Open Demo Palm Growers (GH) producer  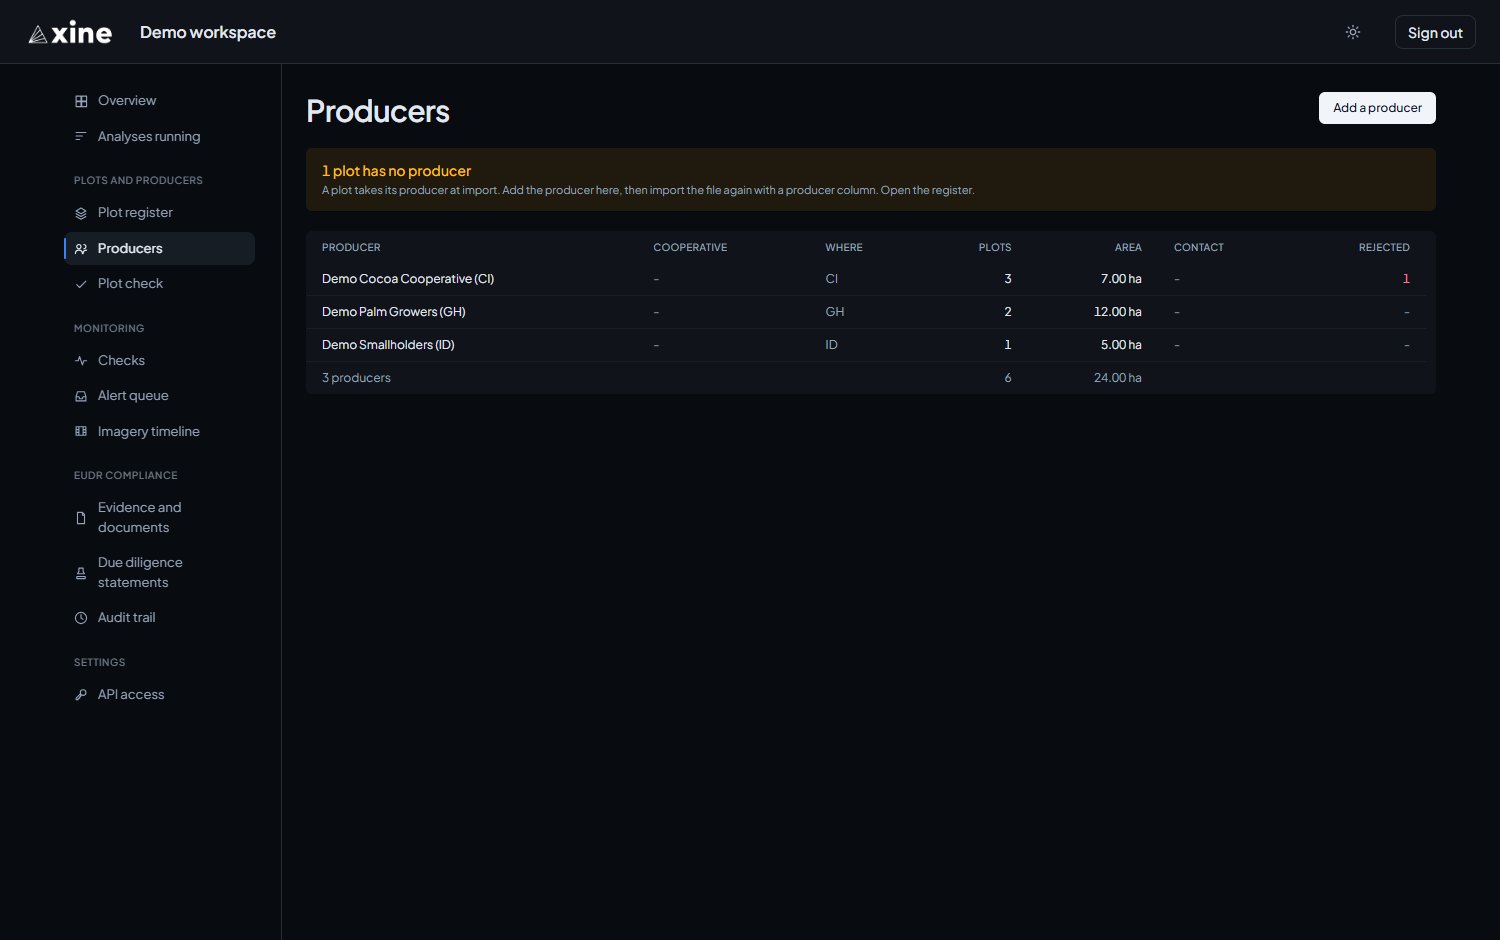point(394,312)
